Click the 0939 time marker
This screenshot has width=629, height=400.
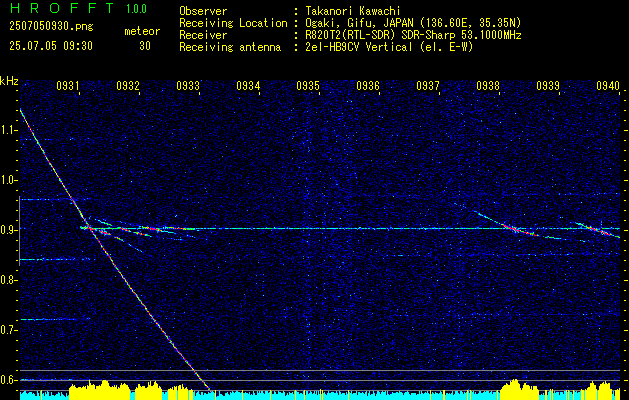pos(548,85)
